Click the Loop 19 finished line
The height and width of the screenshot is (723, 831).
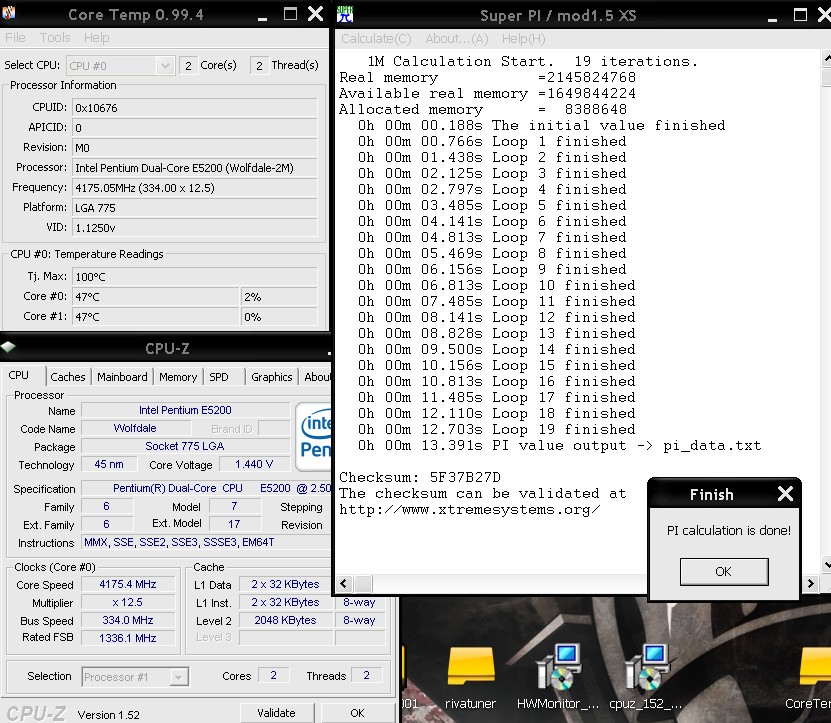pos(496,429)
